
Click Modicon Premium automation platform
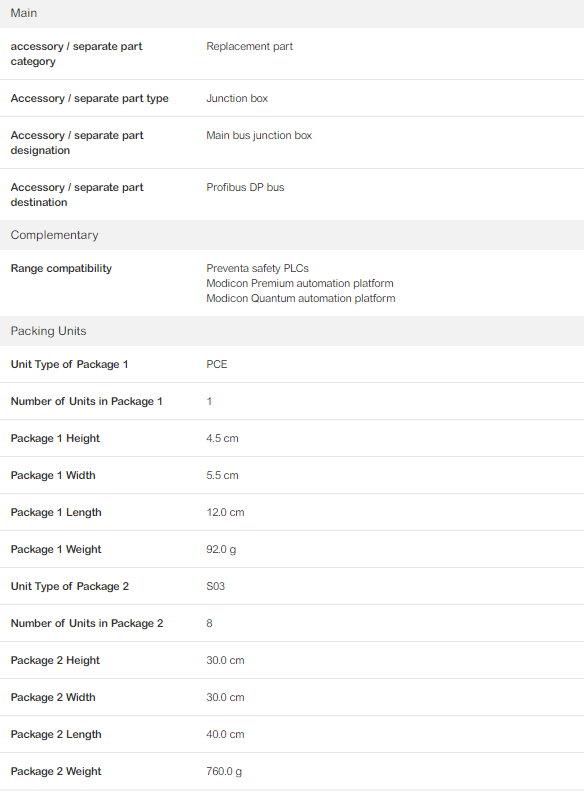point(300,284)
